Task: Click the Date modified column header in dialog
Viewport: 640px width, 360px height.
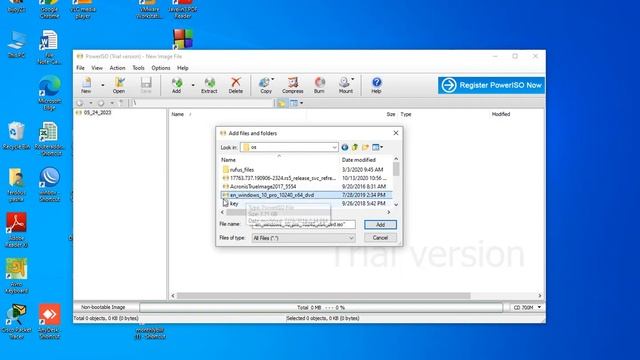Action: click(358, 160)
